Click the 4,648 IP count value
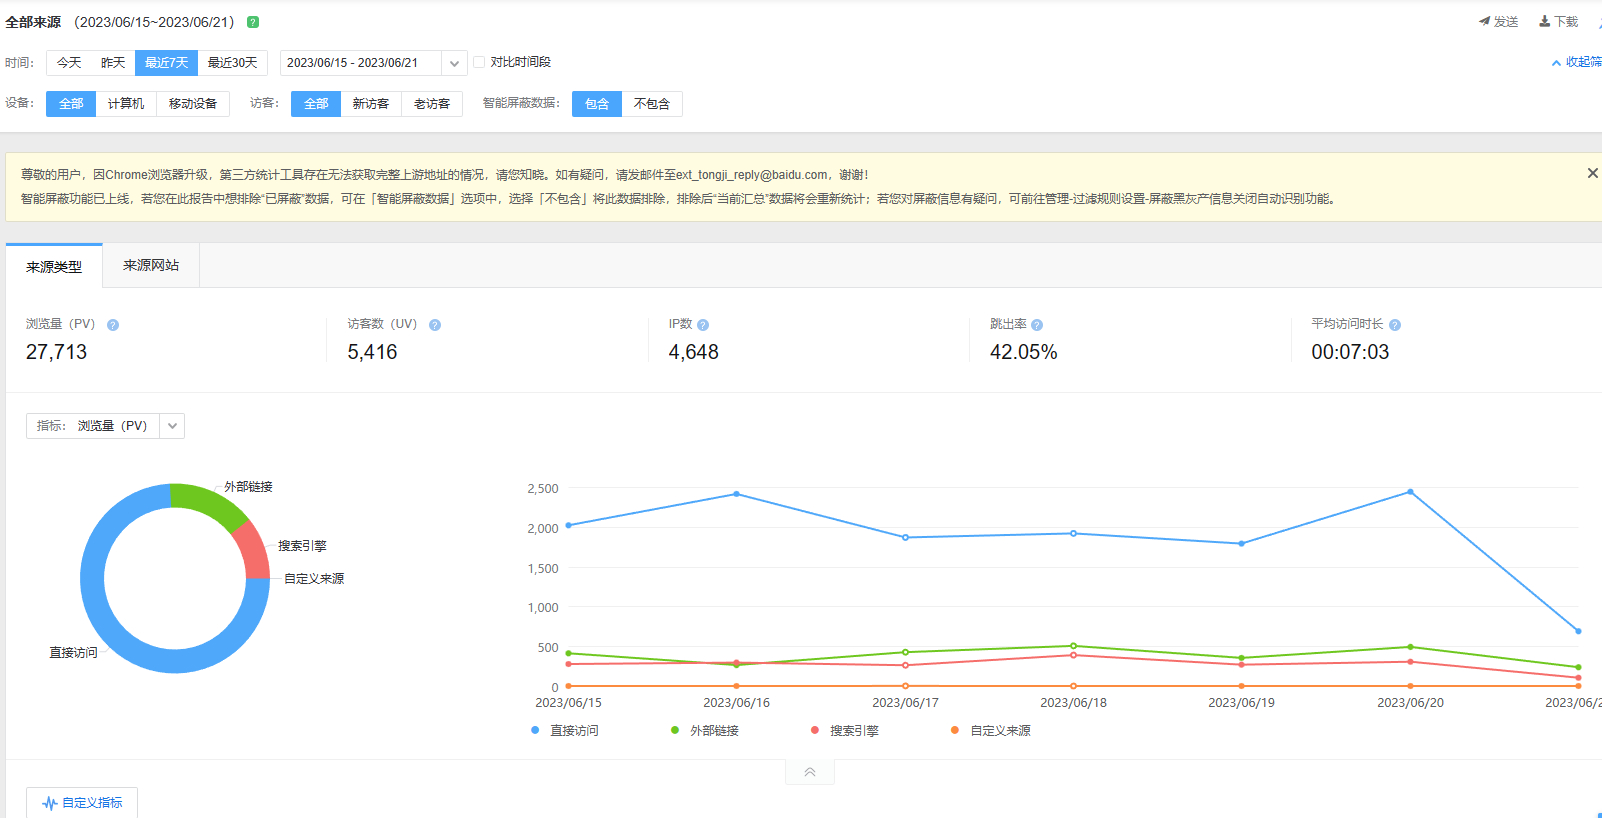The height and width of the screenshot is (818, 1602). 694,352
